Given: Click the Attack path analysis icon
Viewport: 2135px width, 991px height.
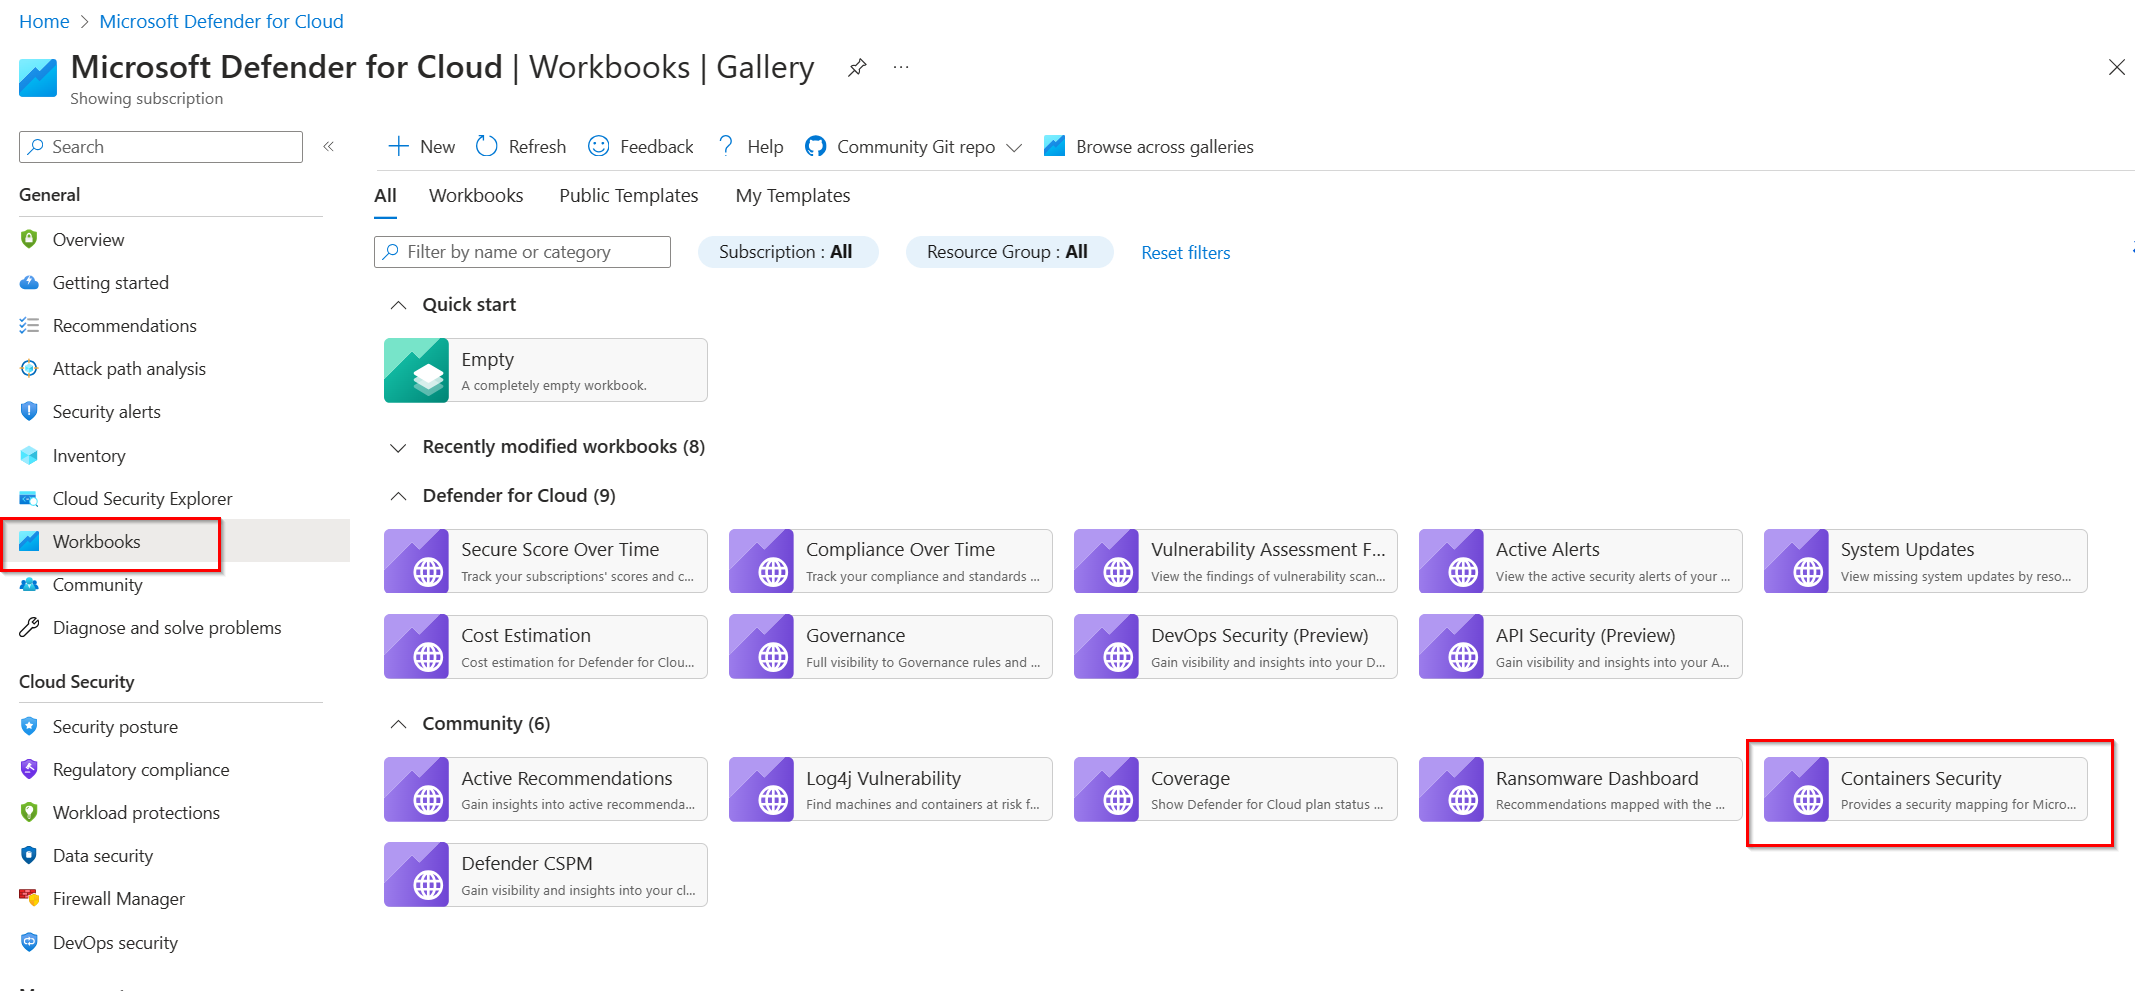Looking at the screenshot, I should pos(29,368).
